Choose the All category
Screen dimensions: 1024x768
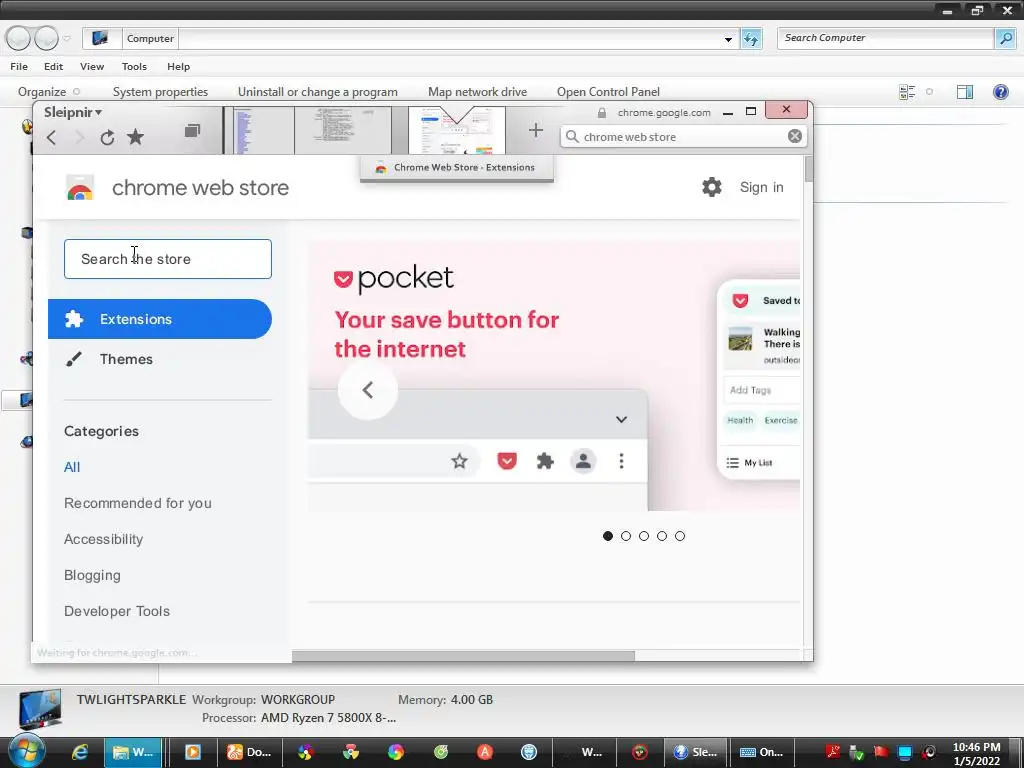tap(72, 467)
